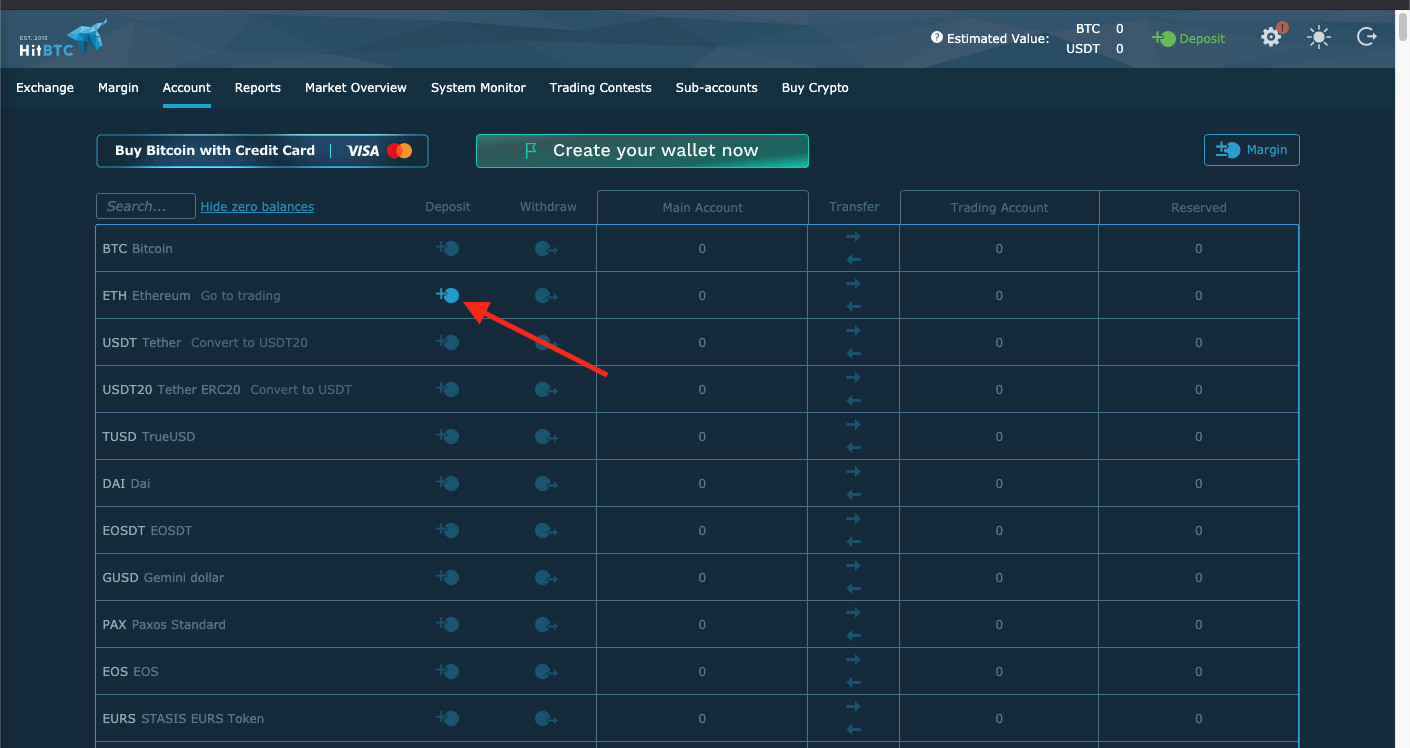Click the Main Account column header
Image resolution: width=1410 pixels, height=748 pixels.
tap(703, 208)
